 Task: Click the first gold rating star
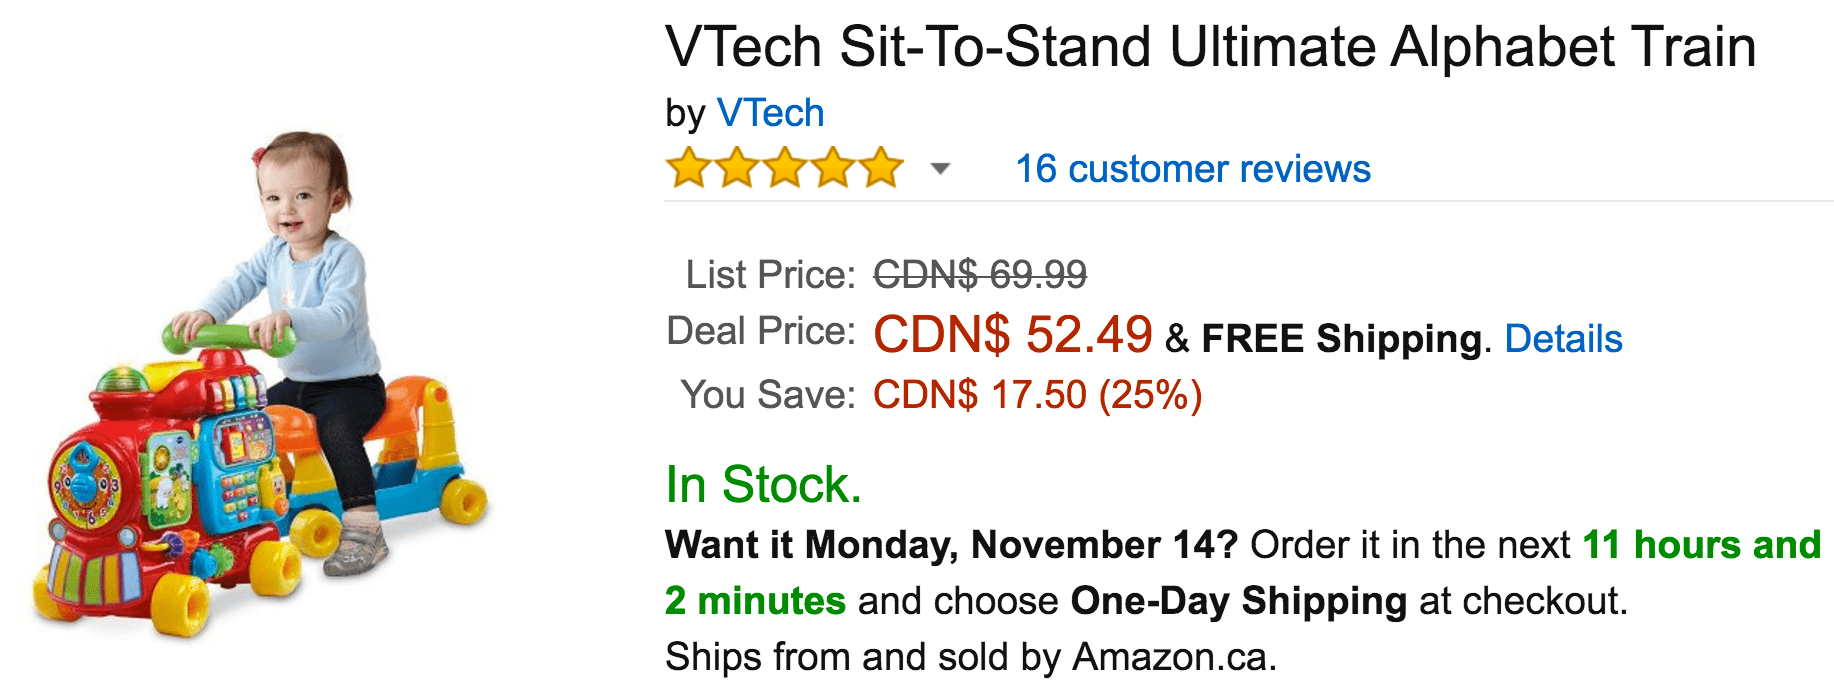(689, 168)
